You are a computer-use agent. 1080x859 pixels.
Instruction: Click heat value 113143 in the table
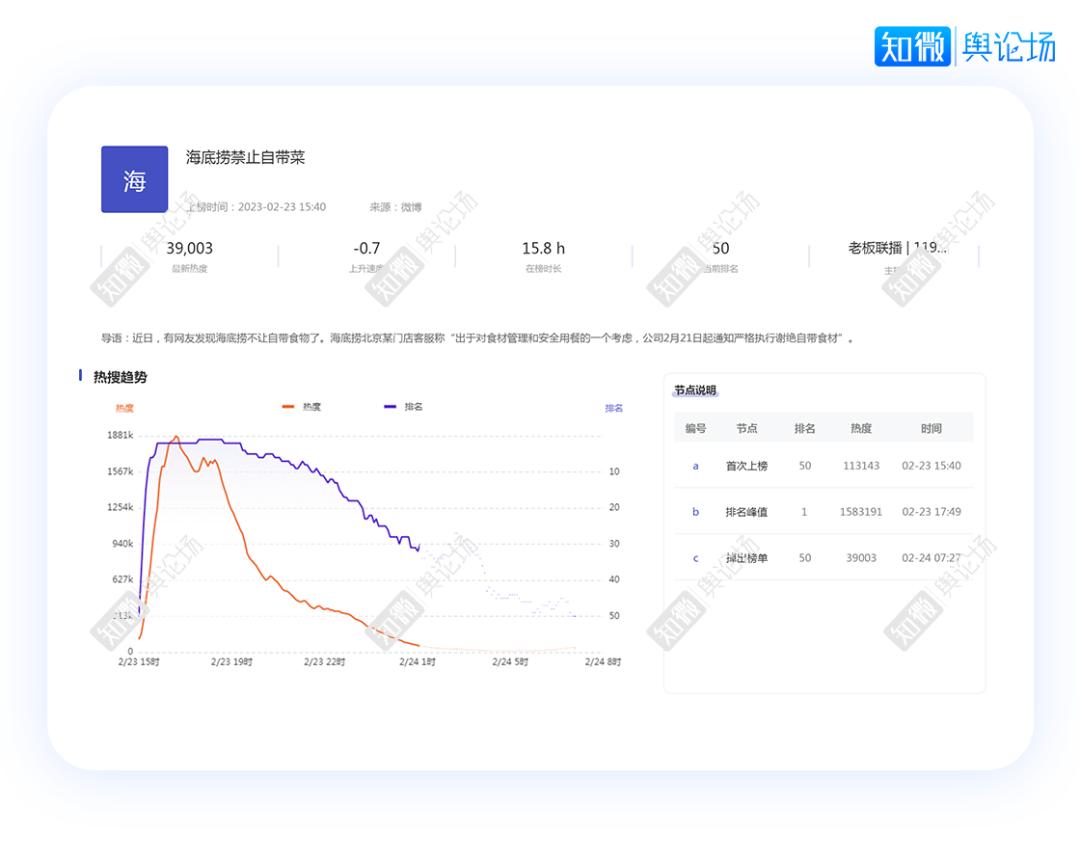point(861,466)
